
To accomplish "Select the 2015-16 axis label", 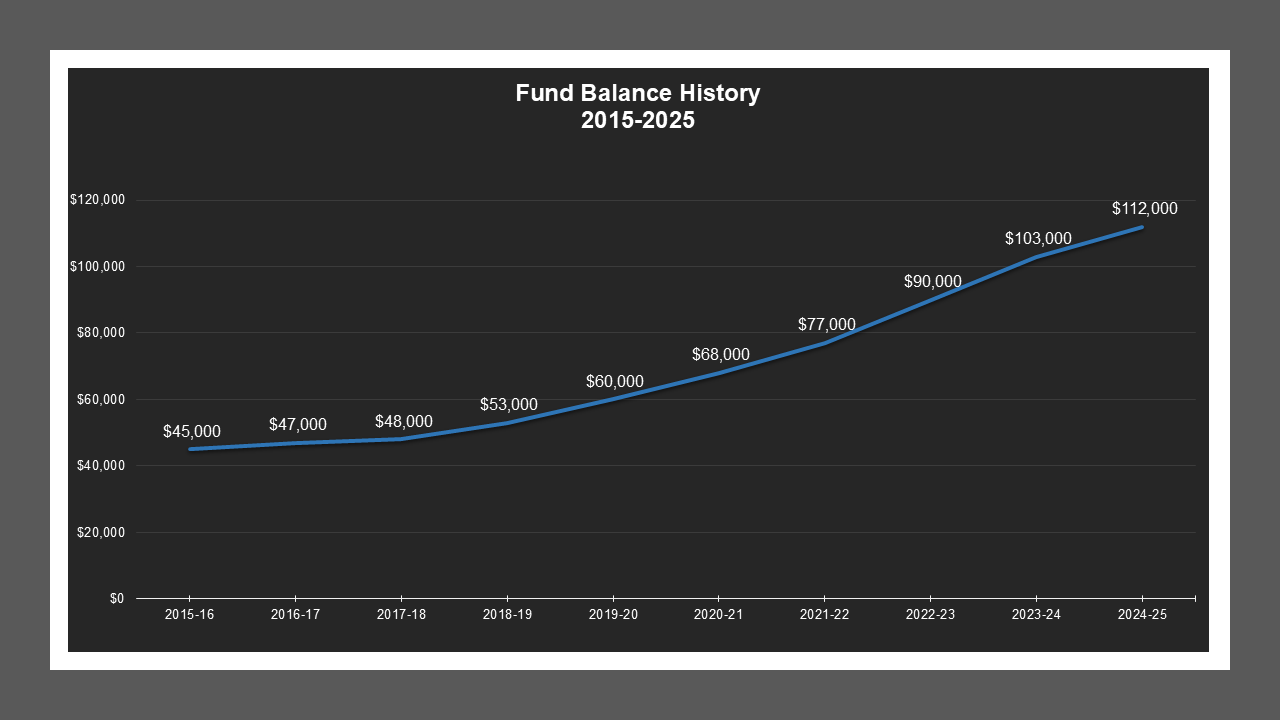I will (188, 615).
